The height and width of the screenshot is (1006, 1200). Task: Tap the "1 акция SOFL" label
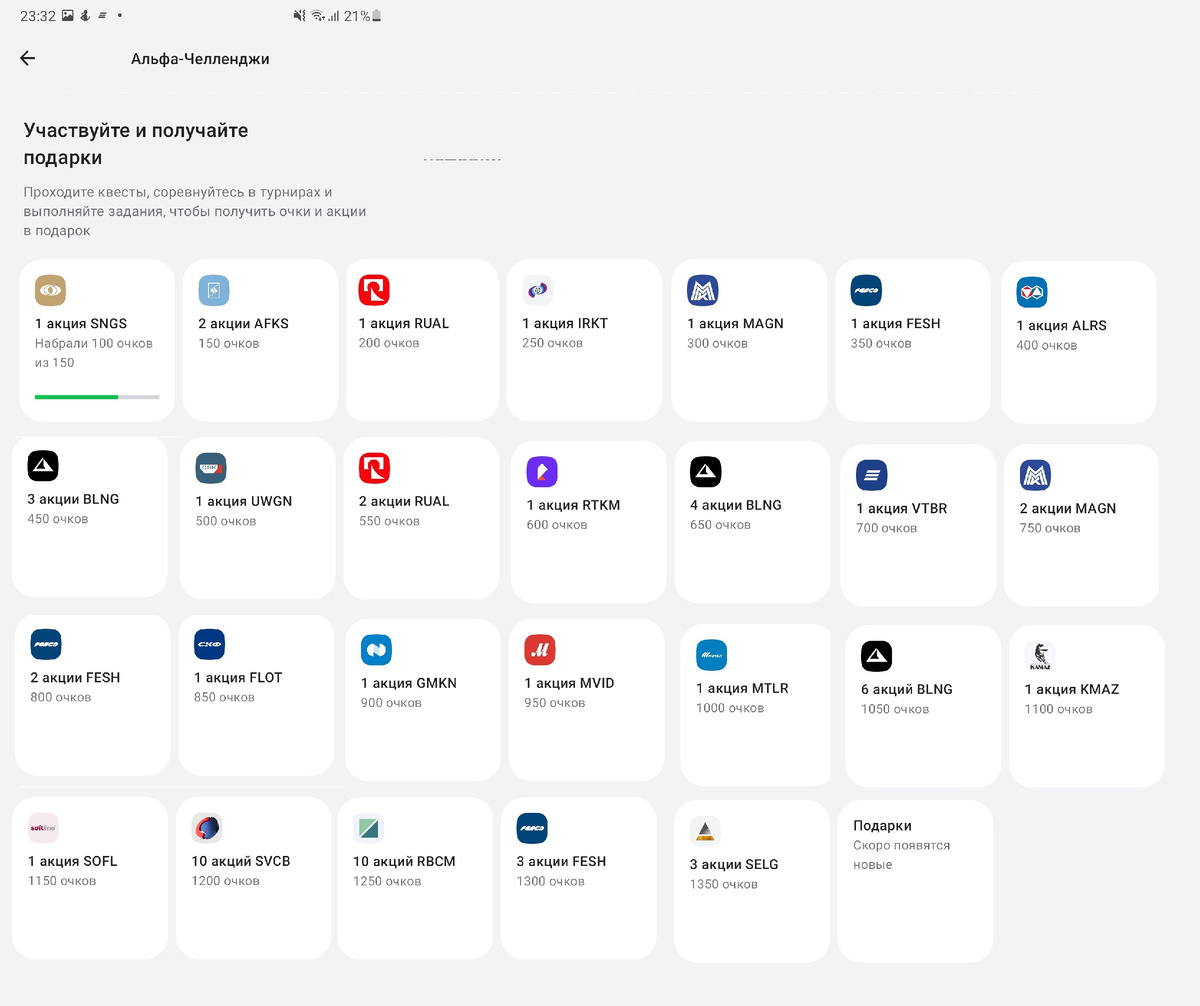point(73,861)
